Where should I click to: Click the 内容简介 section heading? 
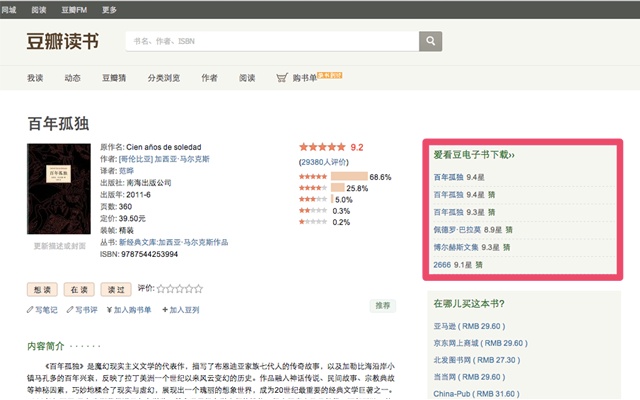pos(46,346)
